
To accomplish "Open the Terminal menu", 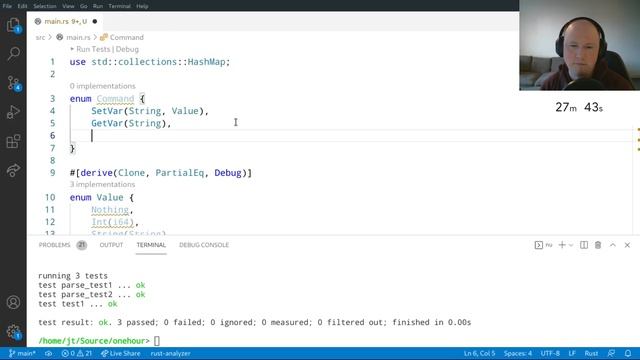I will (x=119, y=6).
